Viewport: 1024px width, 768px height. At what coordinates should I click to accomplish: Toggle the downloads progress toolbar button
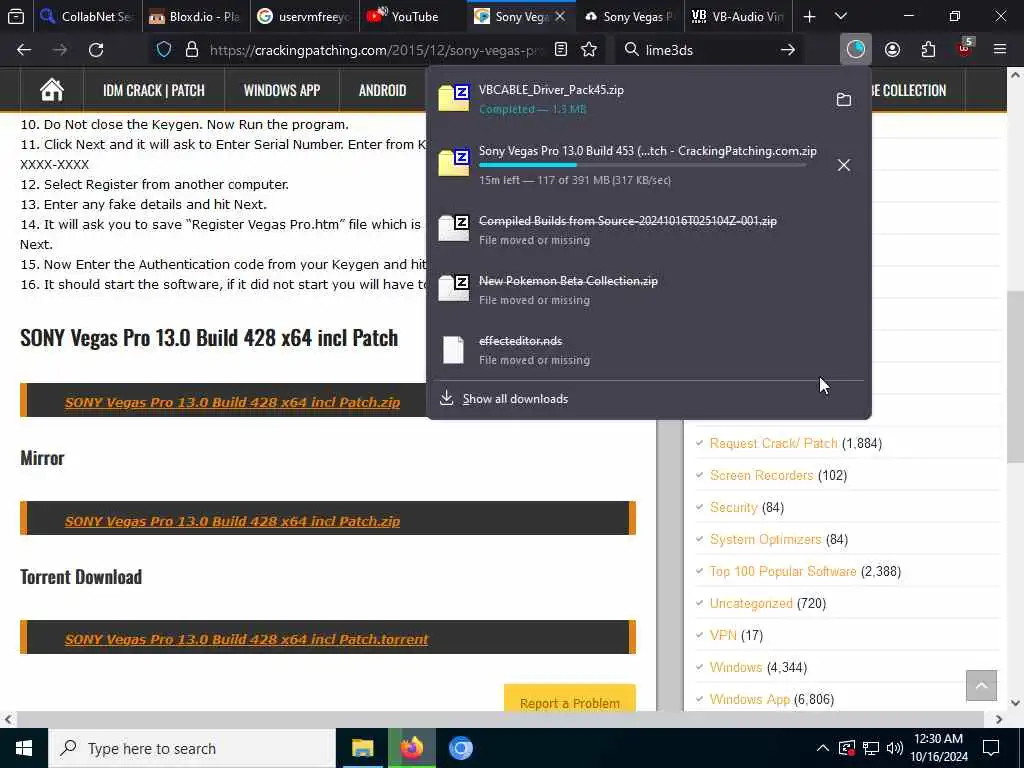coord(856,50)
